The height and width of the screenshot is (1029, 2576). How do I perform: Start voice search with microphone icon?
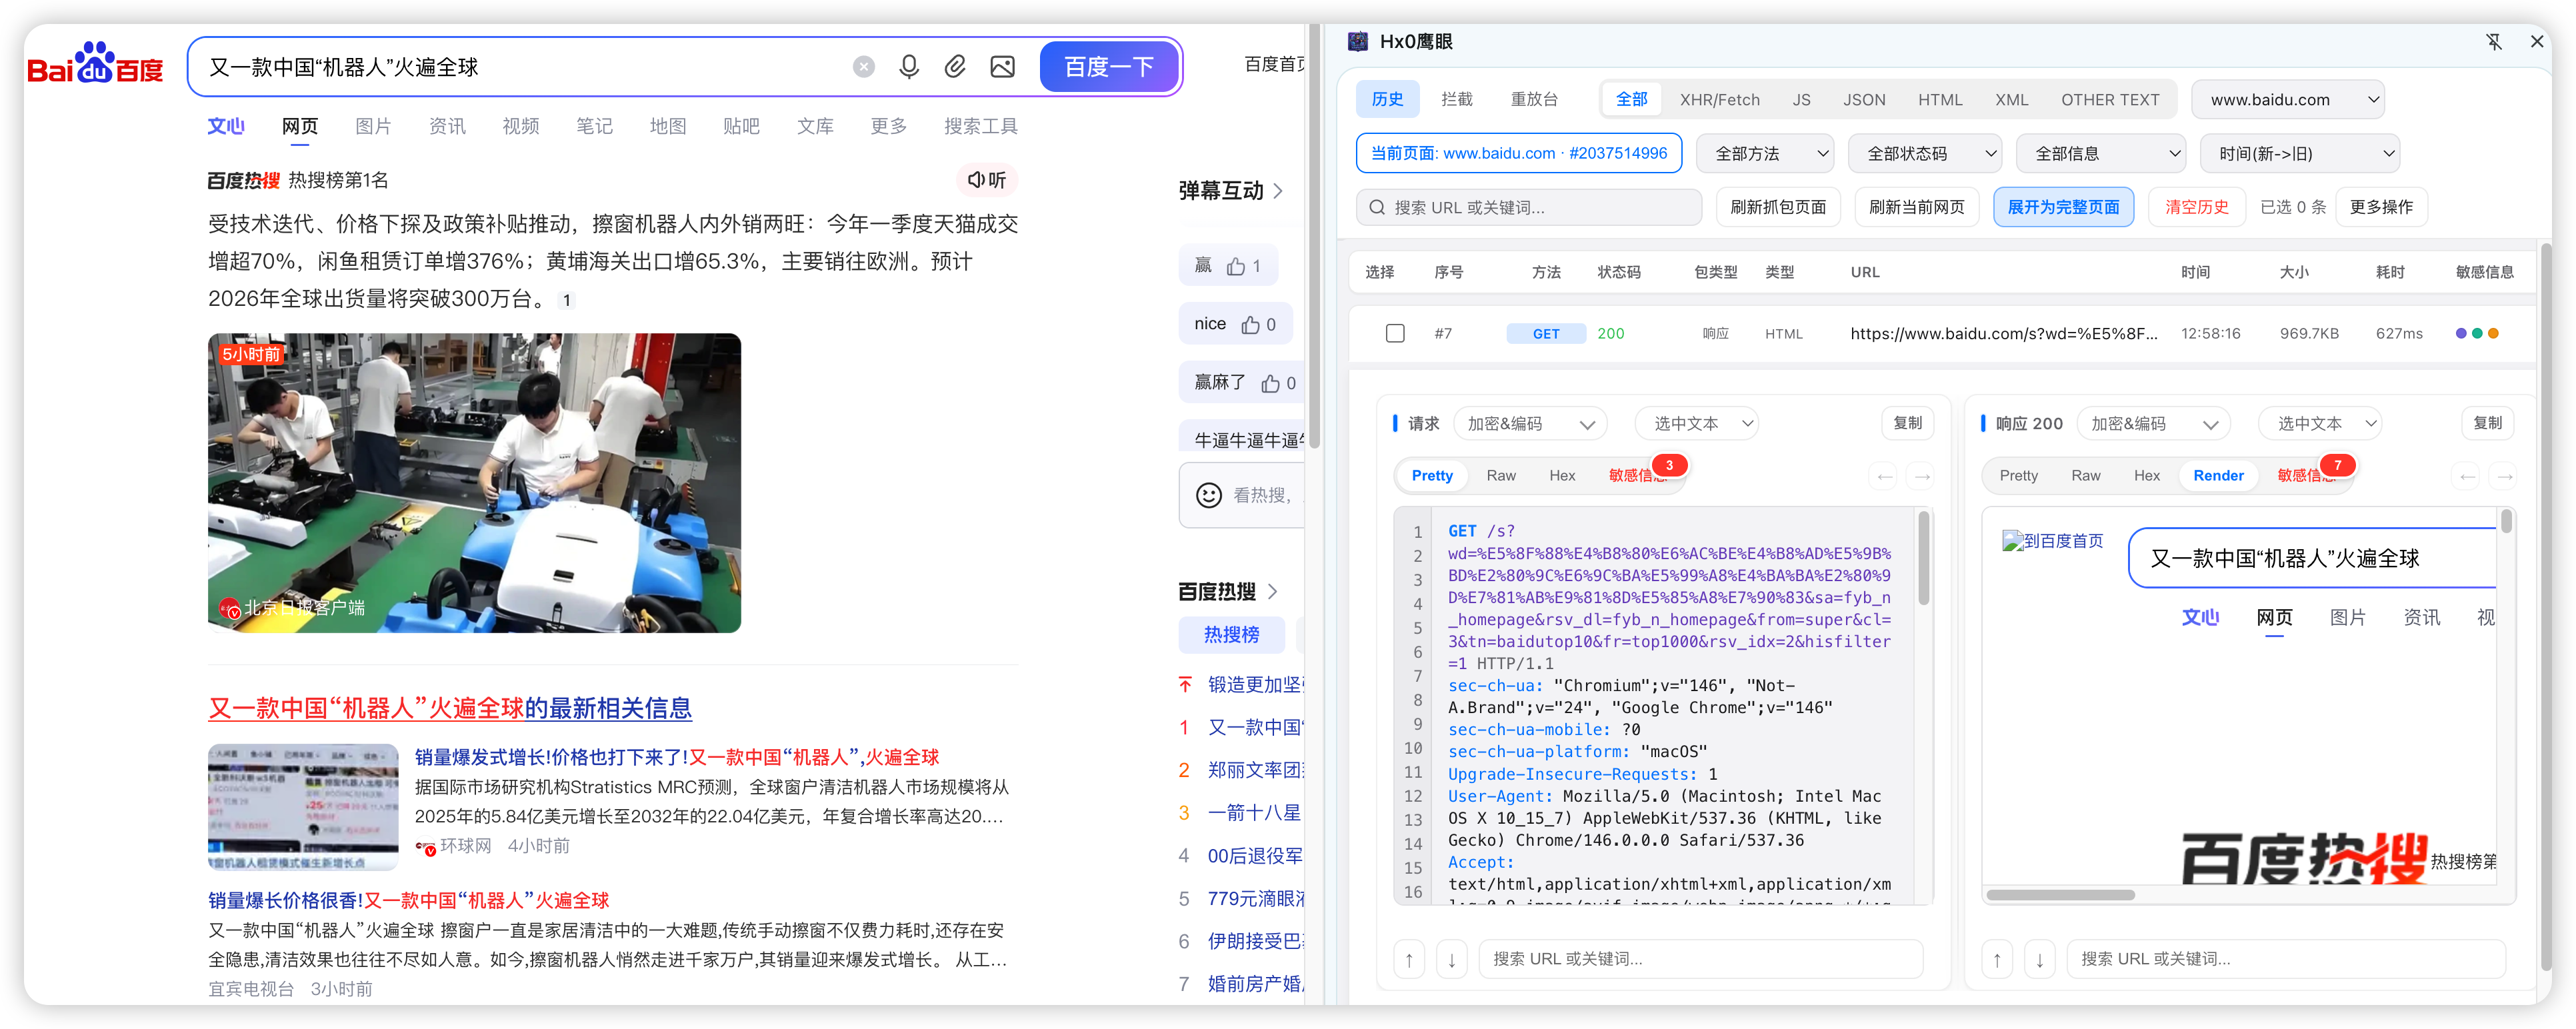point(908,67)
